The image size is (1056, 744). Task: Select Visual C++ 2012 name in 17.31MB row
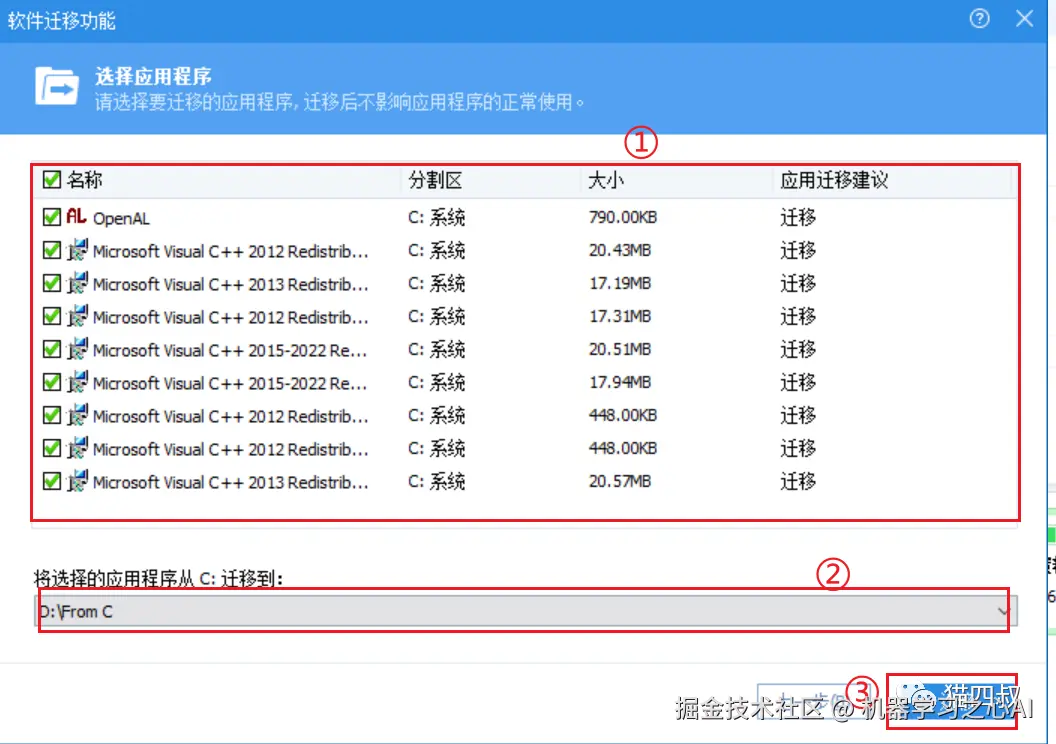(230, 317)
